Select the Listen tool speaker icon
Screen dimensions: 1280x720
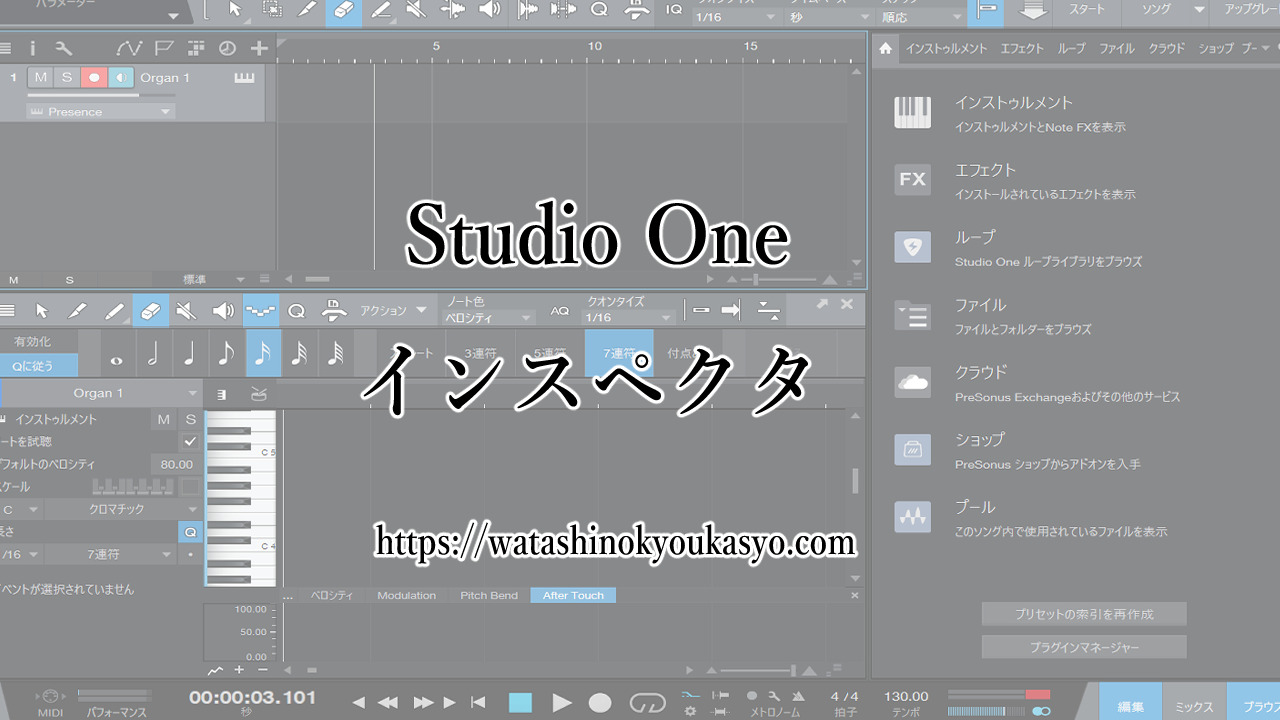[222, 310]
